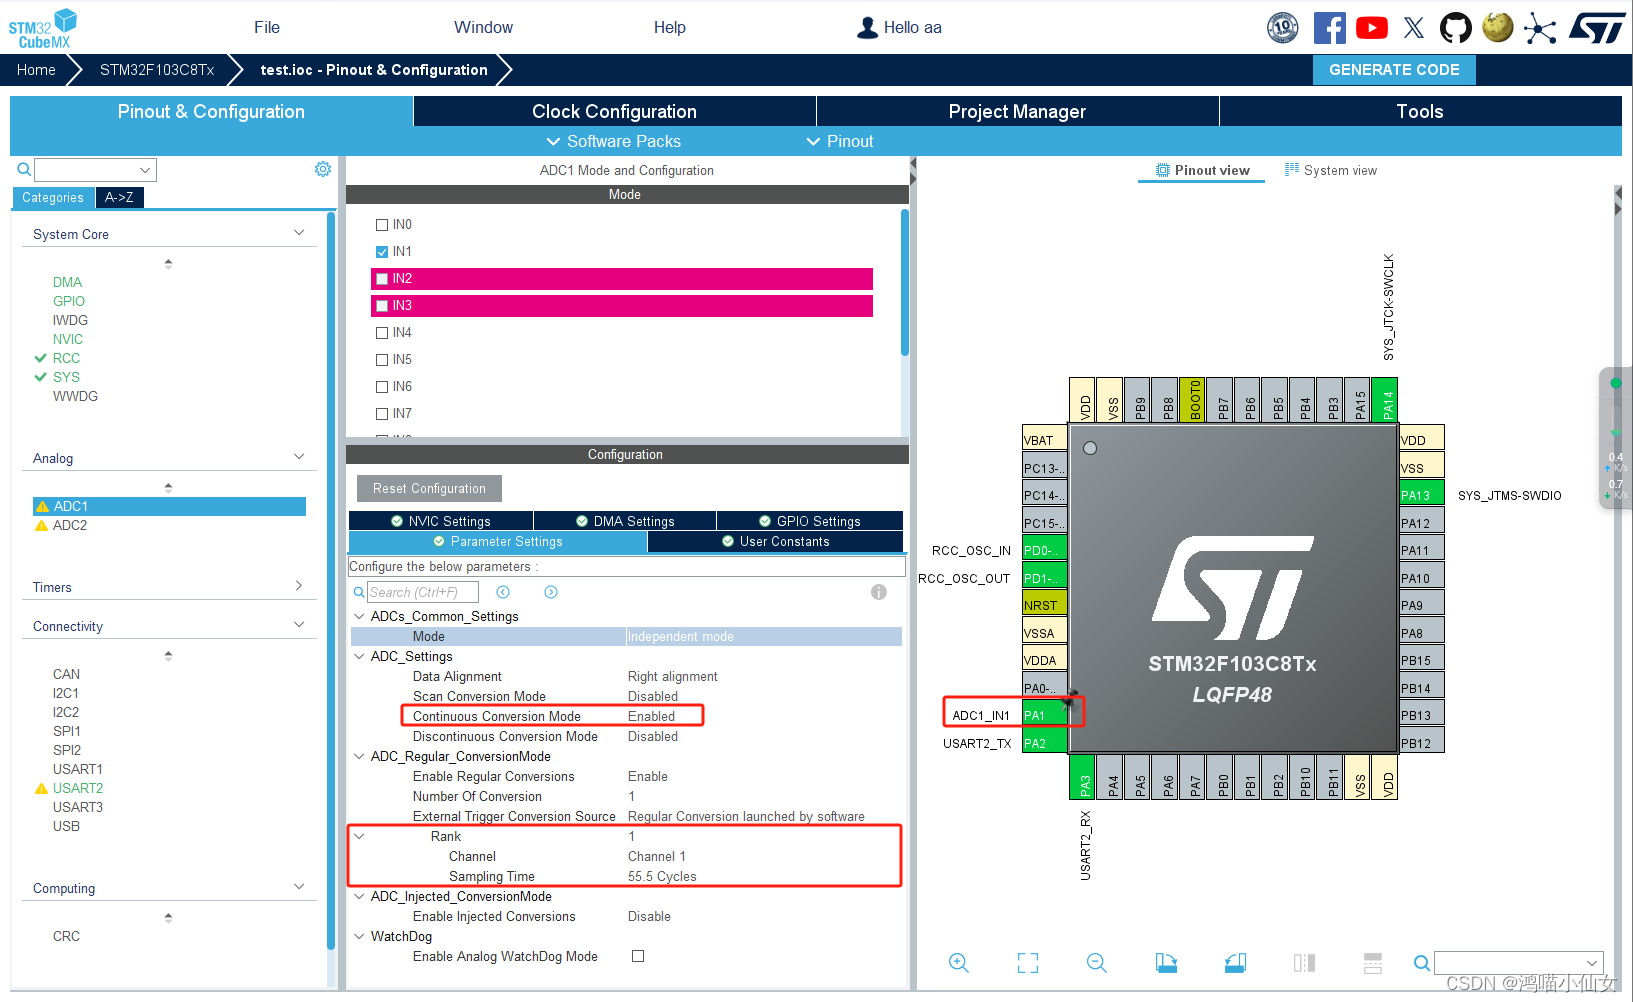Open category settings gear icon

[x=323, y=169]
